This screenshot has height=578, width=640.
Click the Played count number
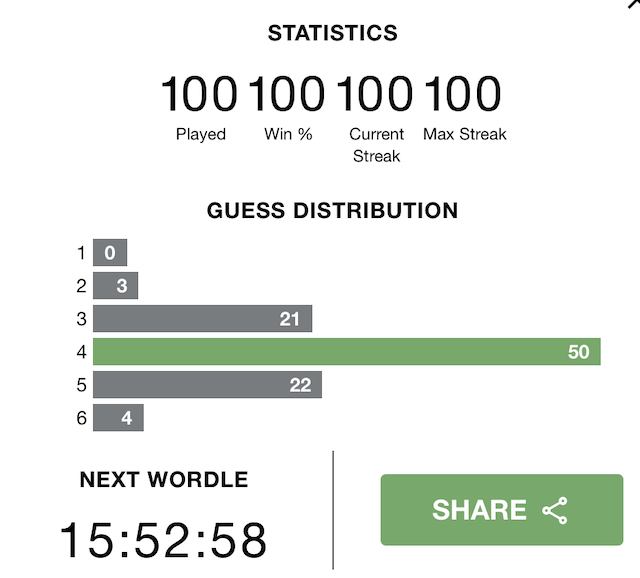pyautogui.click(x=199, y=94)
